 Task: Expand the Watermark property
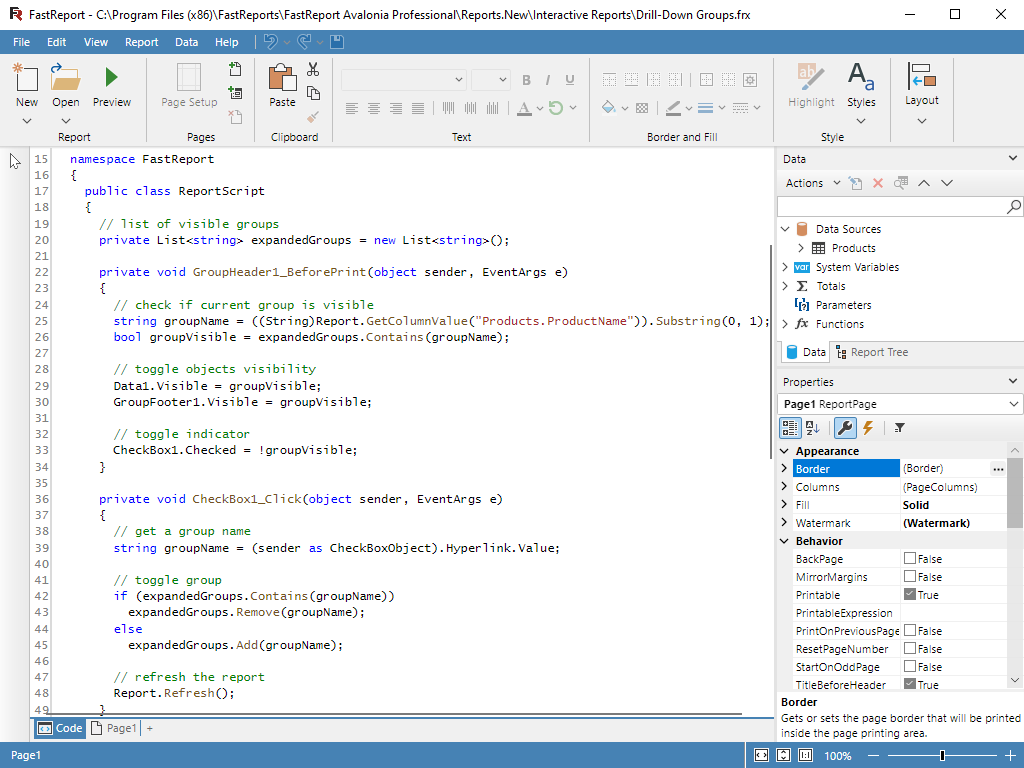[784, 523]
